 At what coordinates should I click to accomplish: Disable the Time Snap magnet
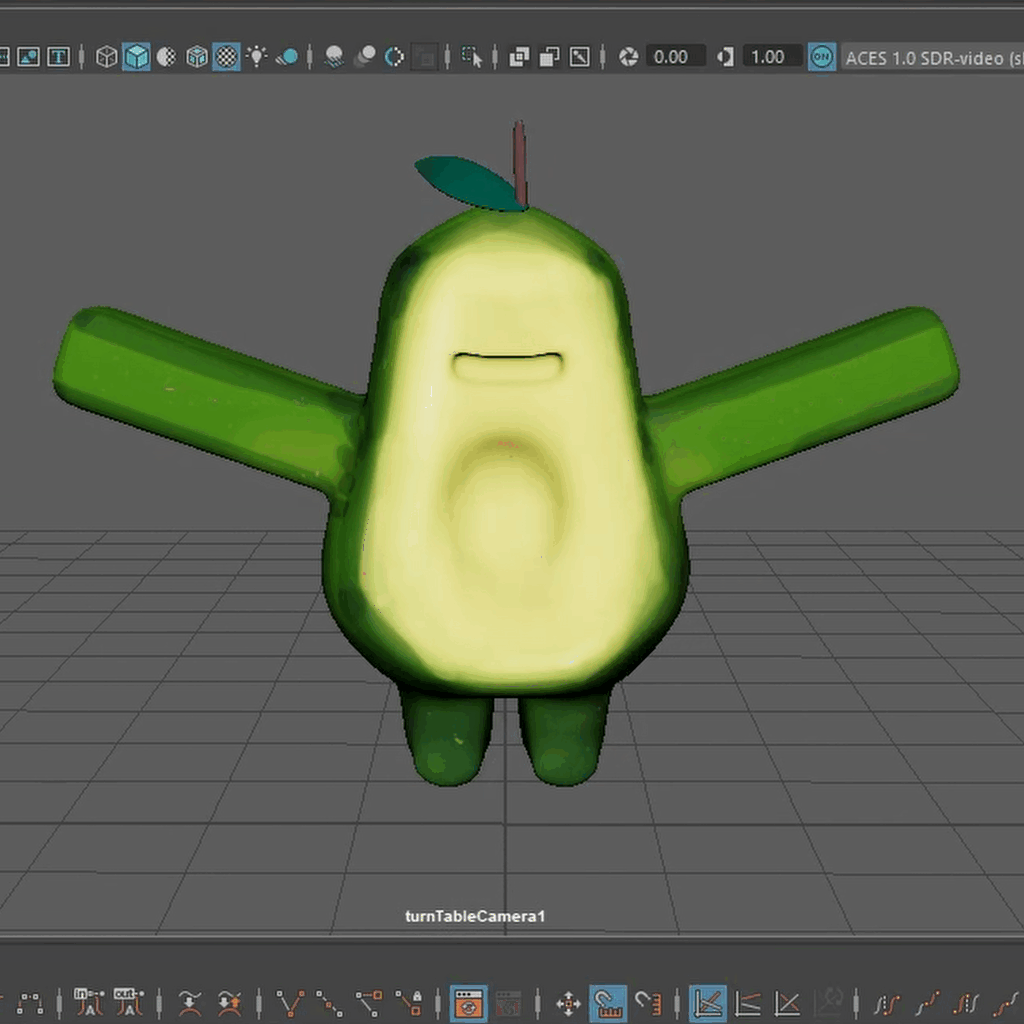(x=608, y=1002)
